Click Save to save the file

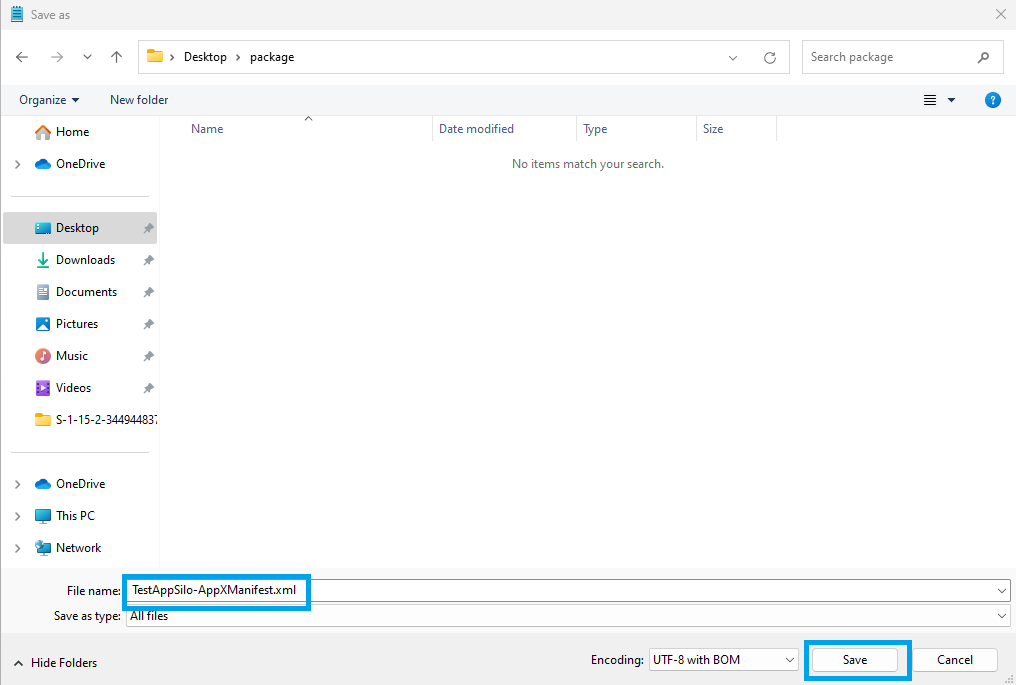tap(855, 660)
